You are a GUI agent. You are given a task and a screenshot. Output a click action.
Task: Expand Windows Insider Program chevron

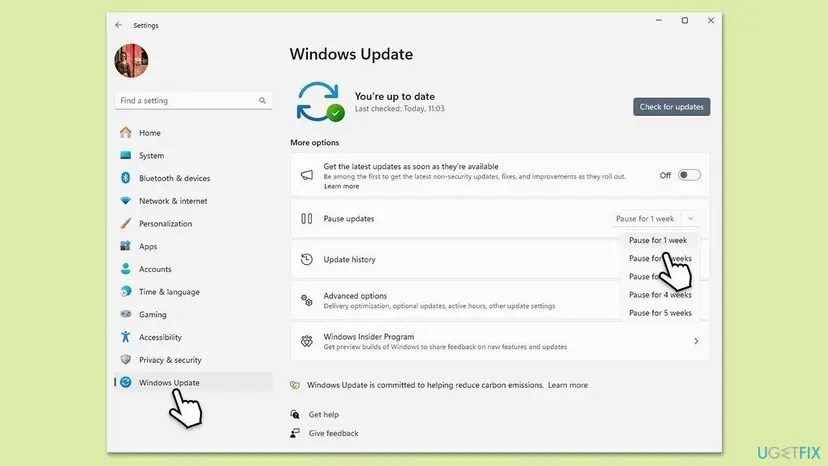(696, 341)
